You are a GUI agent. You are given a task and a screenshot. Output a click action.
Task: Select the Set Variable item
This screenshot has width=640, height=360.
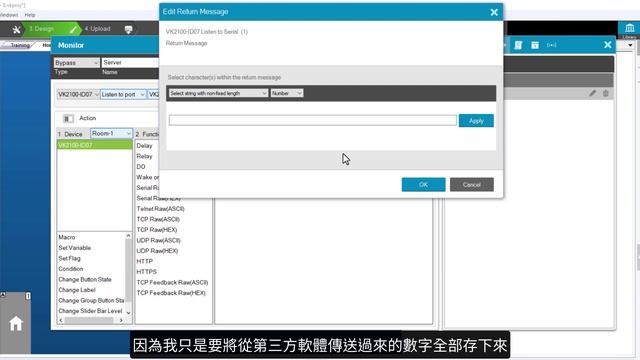75,248
